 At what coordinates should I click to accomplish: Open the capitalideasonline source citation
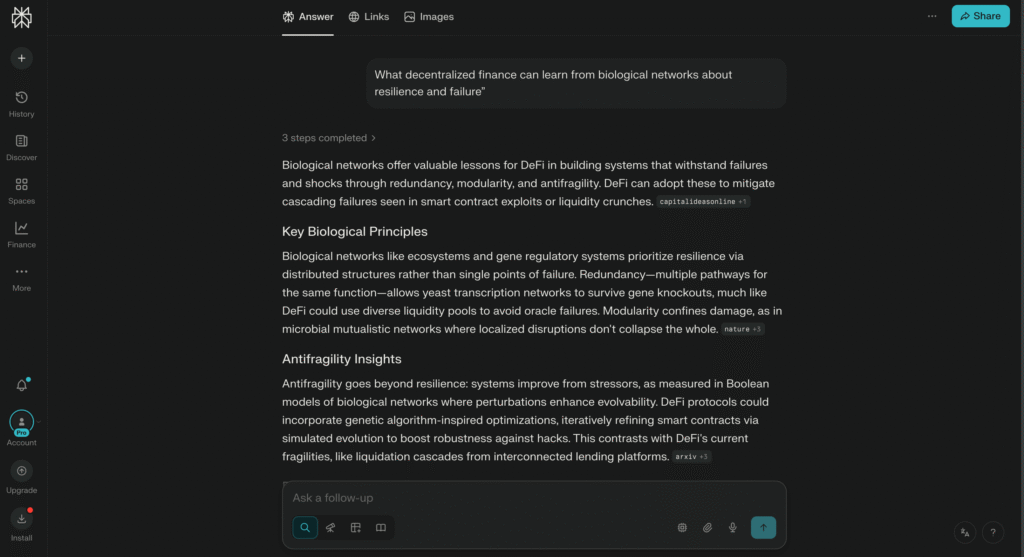(x=697, y=202)
